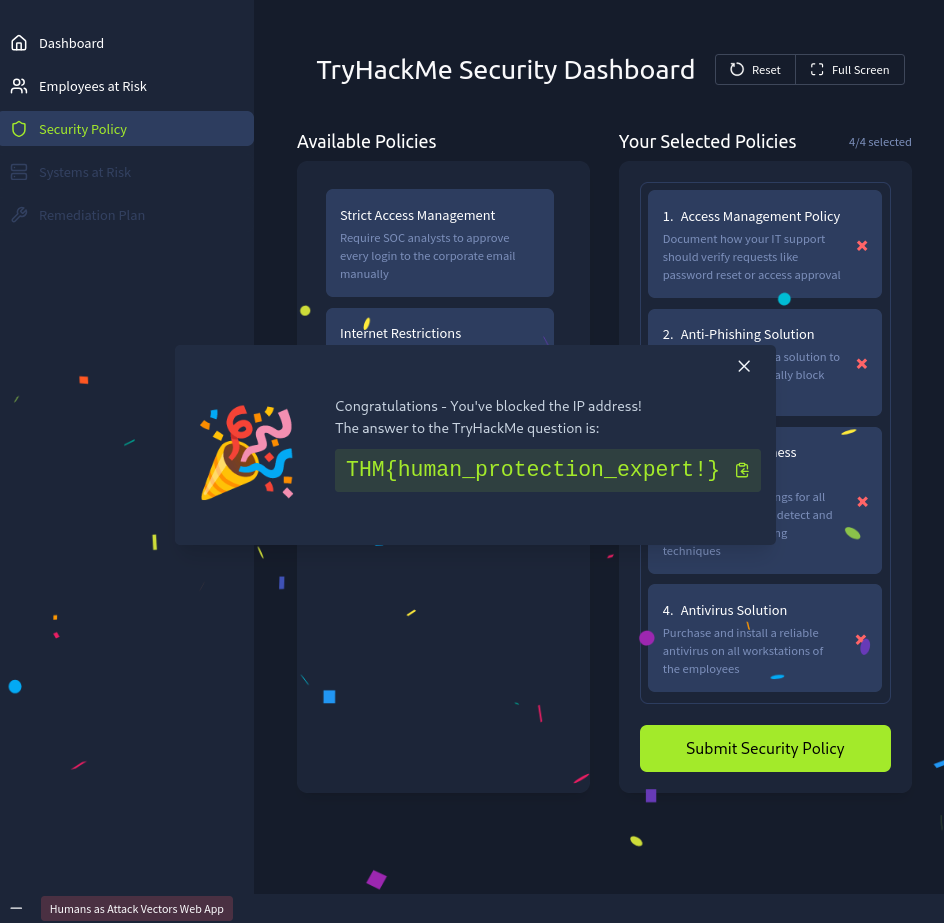The image size is (944, 923).
Task: Close the congratulations popup
Action: tap(744, 366)
